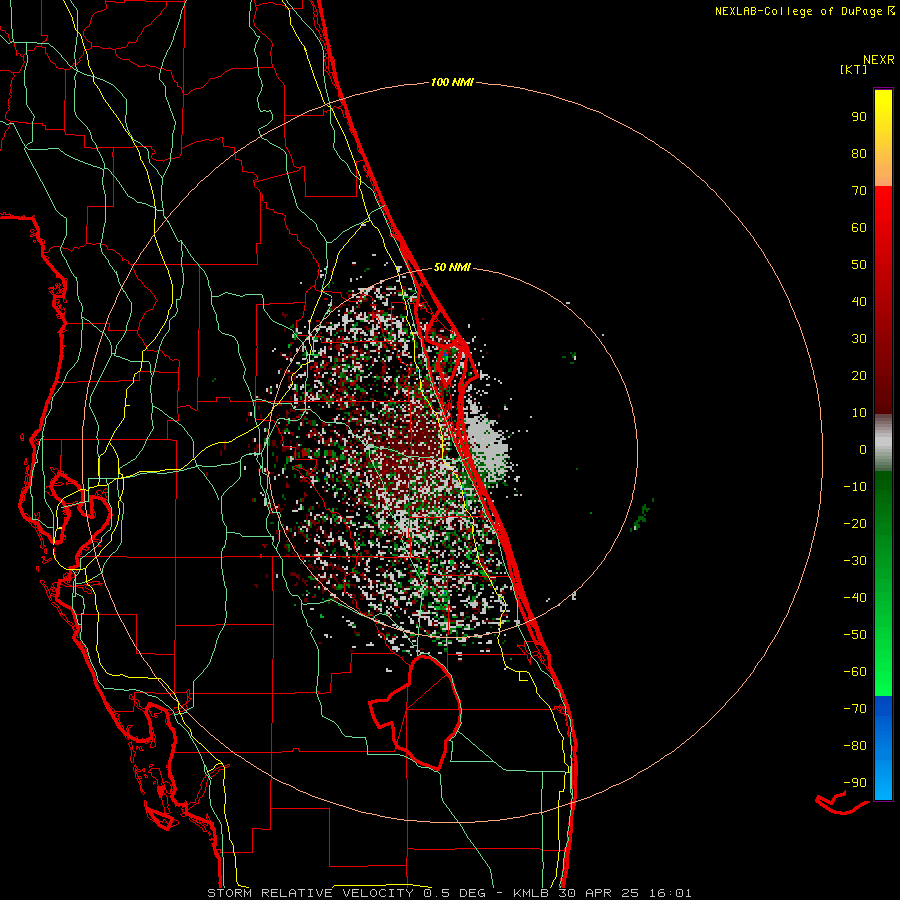Screen dimensions: 900x900
Task: Click the 80 value on velocity scale
Action: click(859, 153)
